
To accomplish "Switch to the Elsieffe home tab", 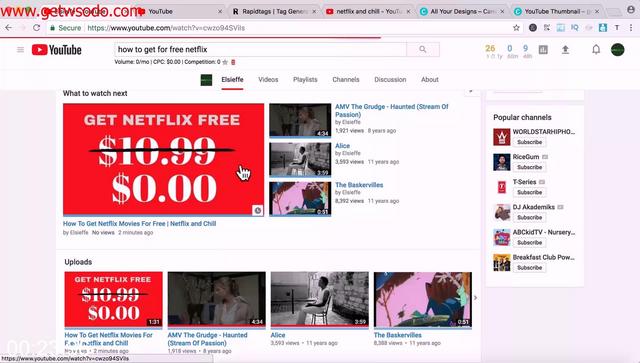I will [232, 80].
